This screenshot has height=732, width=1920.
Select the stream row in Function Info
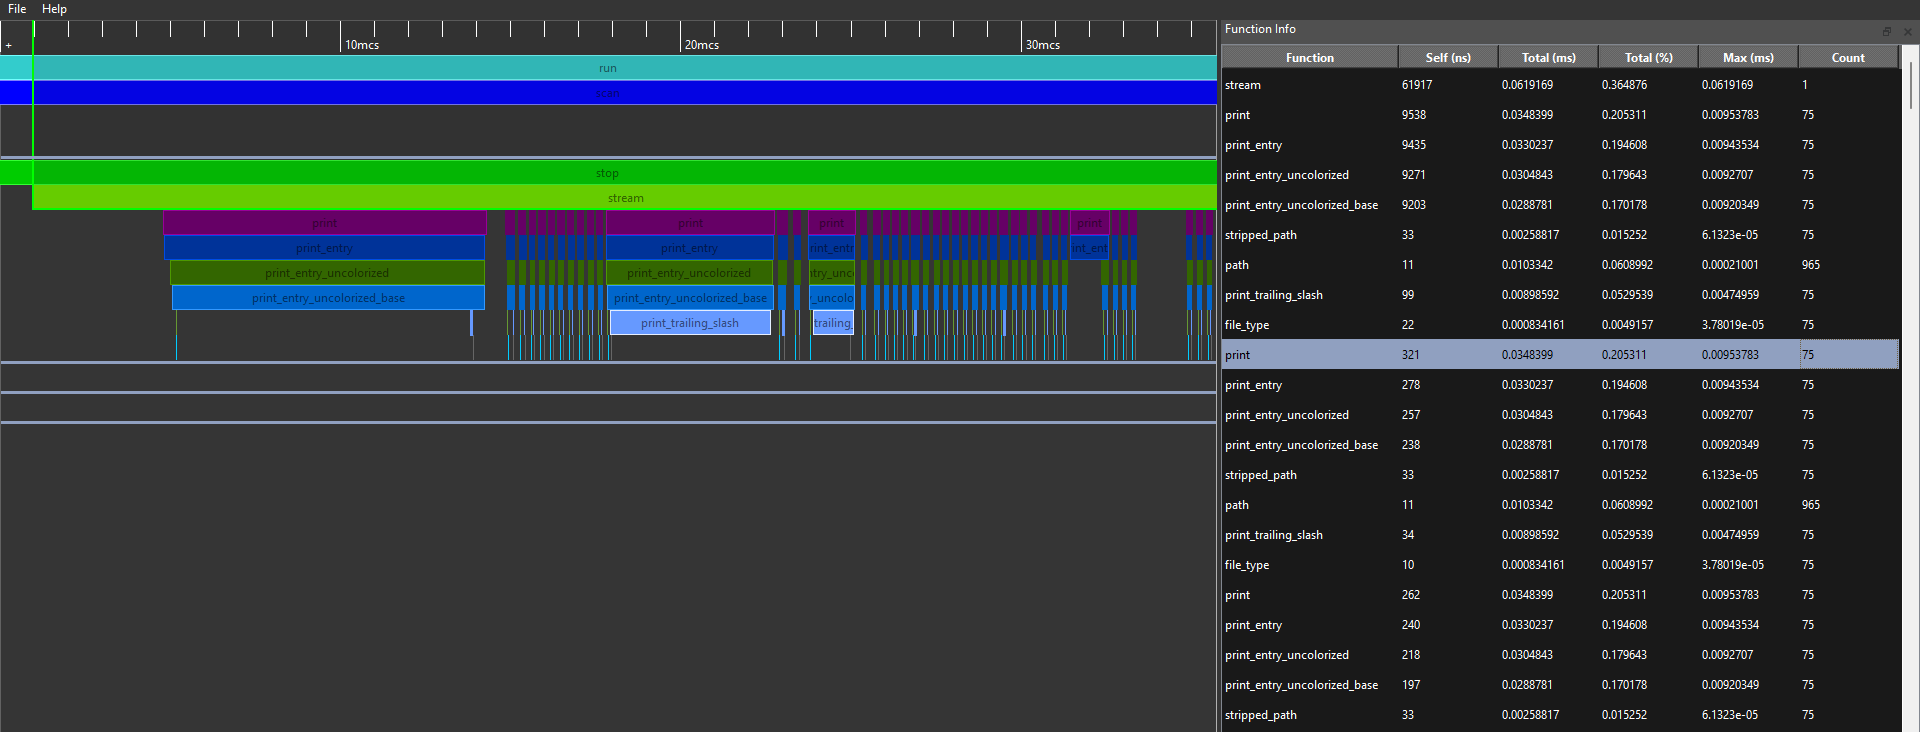[x=1560, y=85]
